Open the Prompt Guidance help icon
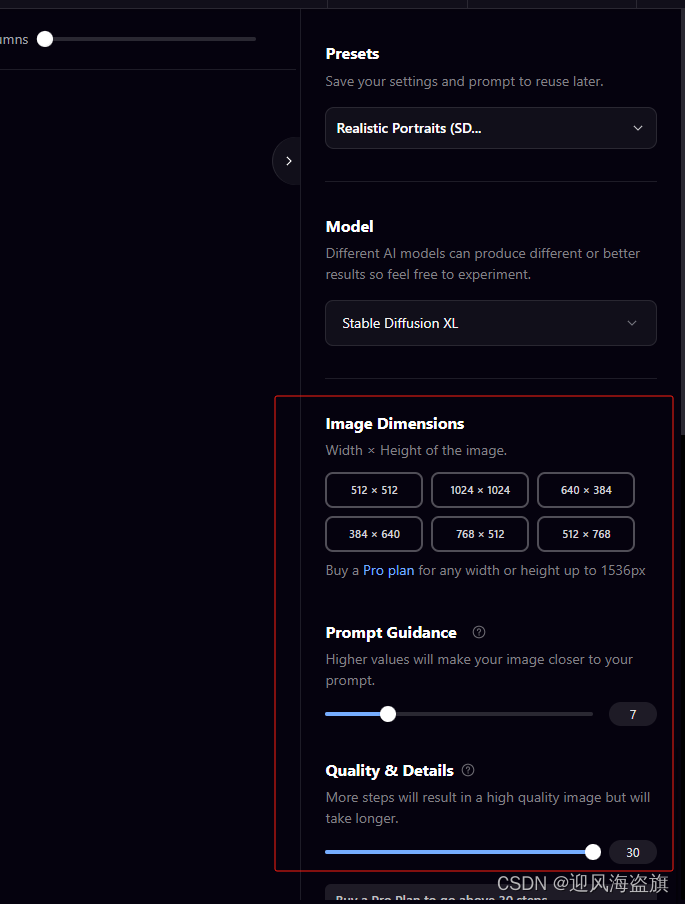Viewport: 685px width, 904px height. pos(479,632)
